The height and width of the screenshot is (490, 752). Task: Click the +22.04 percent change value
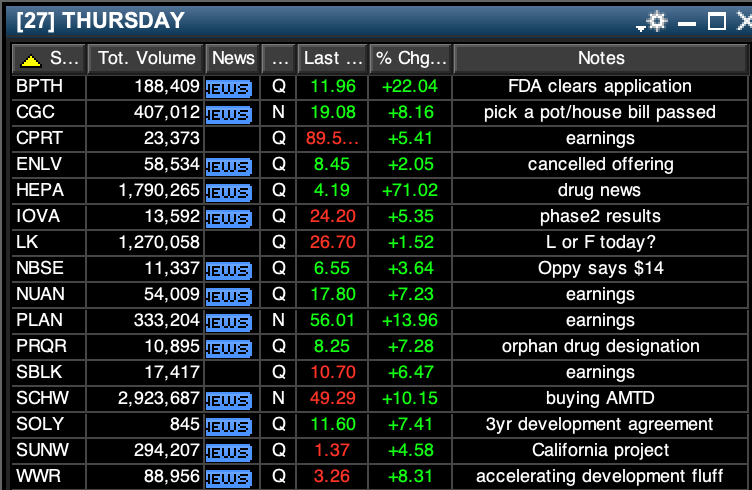click(410, 86)
